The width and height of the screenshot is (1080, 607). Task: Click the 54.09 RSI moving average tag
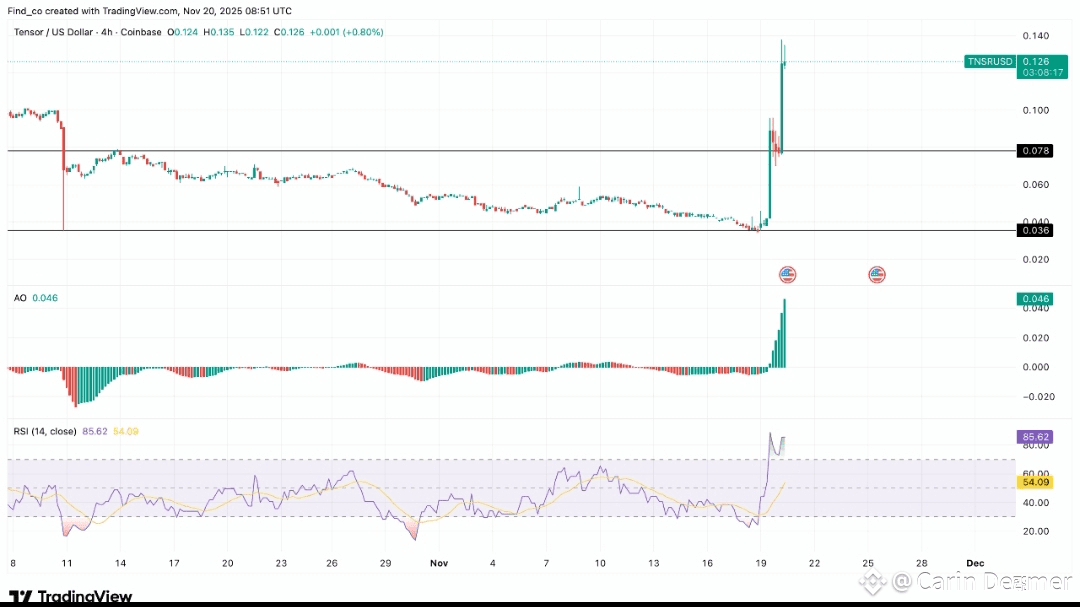tap(1035, 482)
